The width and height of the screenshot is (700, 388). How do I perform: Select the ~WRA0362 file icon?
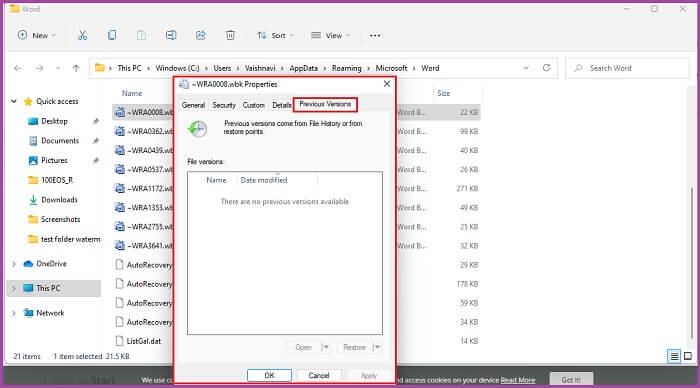[x=120, y=131]
